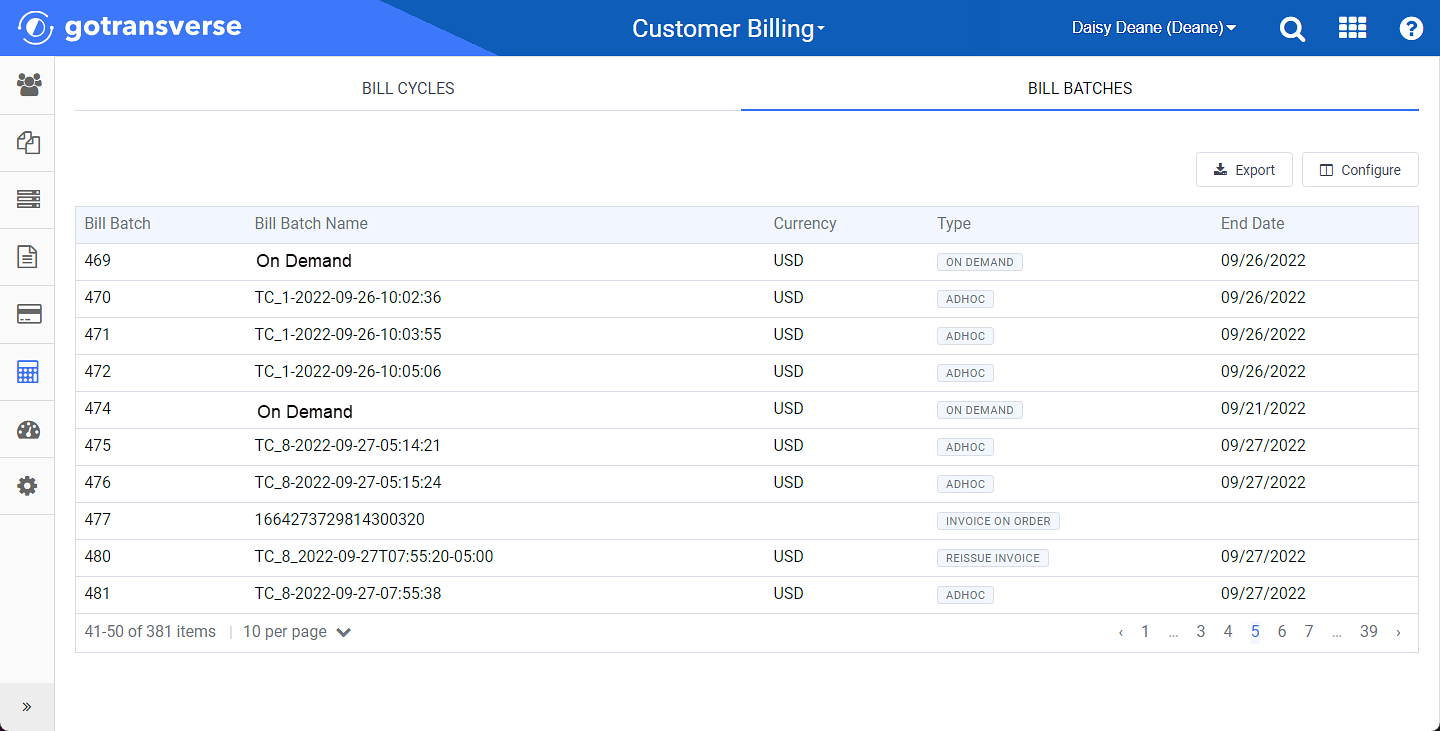The image size is (1440, 731).
Task: Go to page 6
Action: pos(1282,632)
